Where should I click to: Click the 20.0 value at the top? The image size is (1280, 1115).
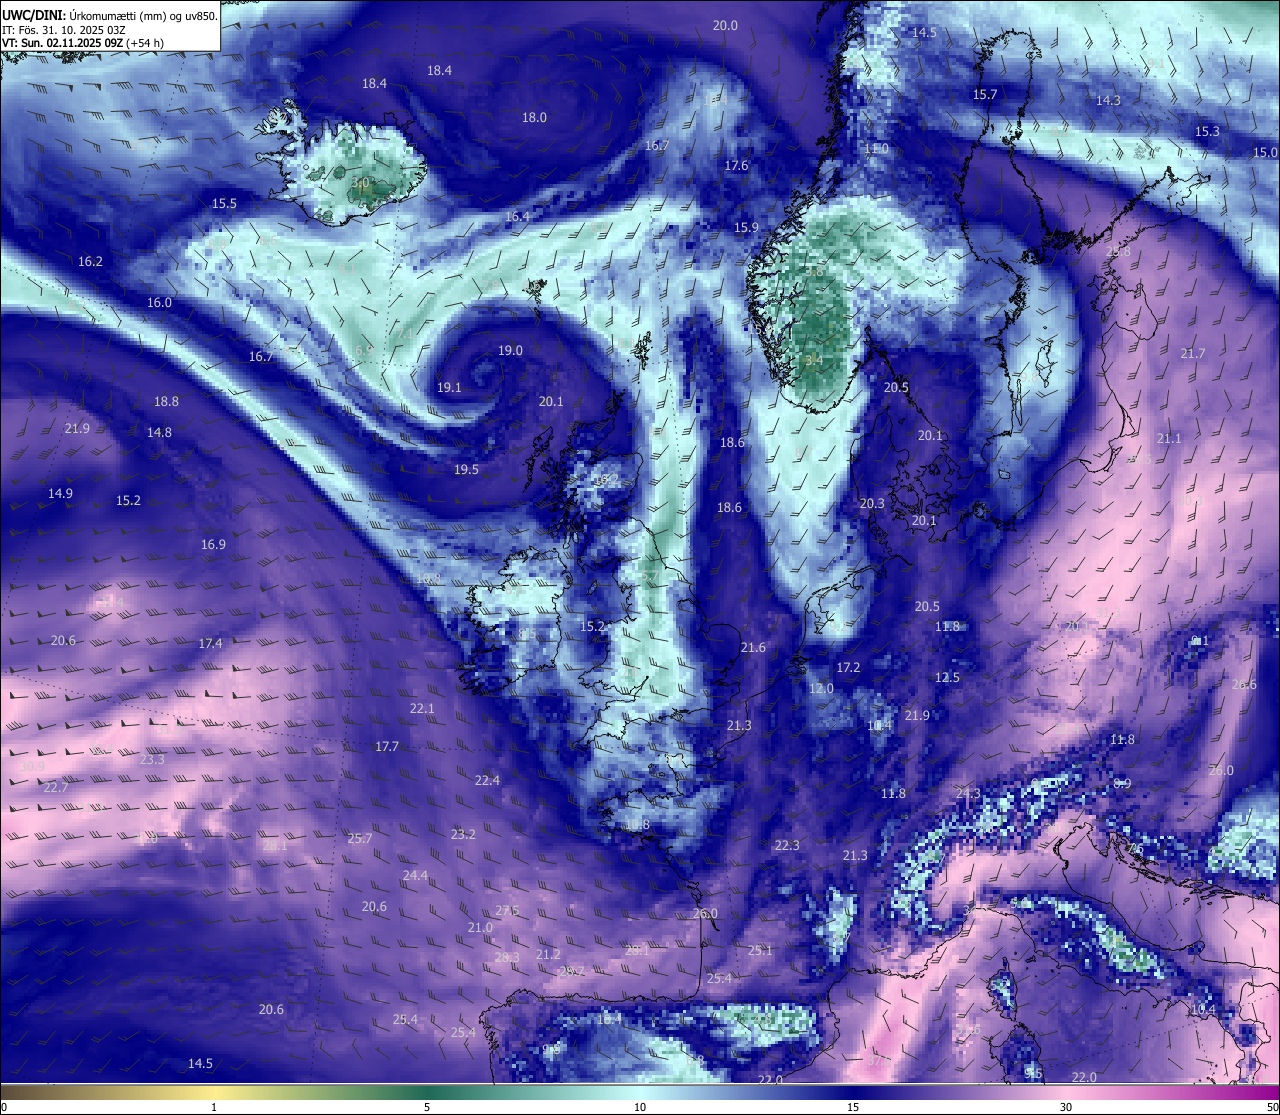click(x=725, y=25)
